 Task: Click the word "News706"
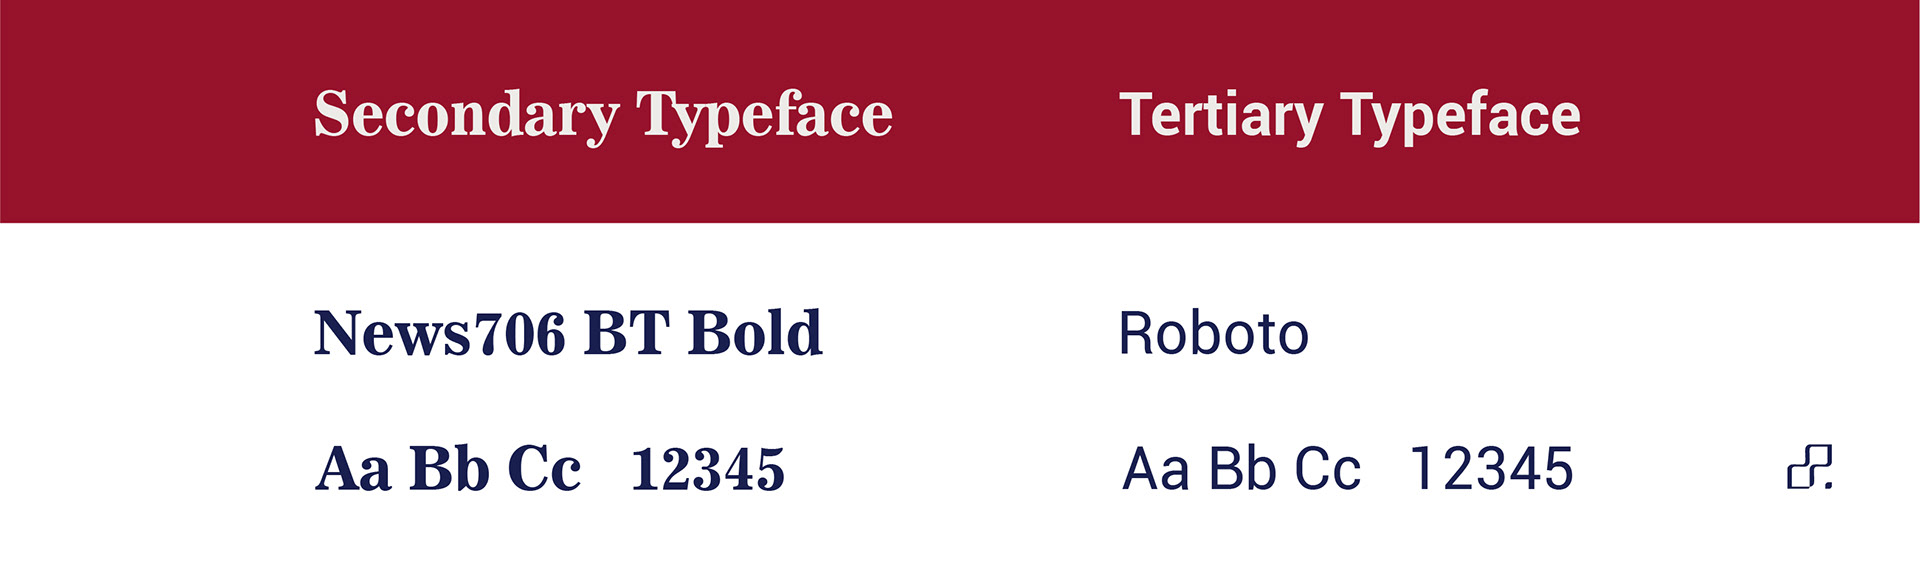(440, 333)
